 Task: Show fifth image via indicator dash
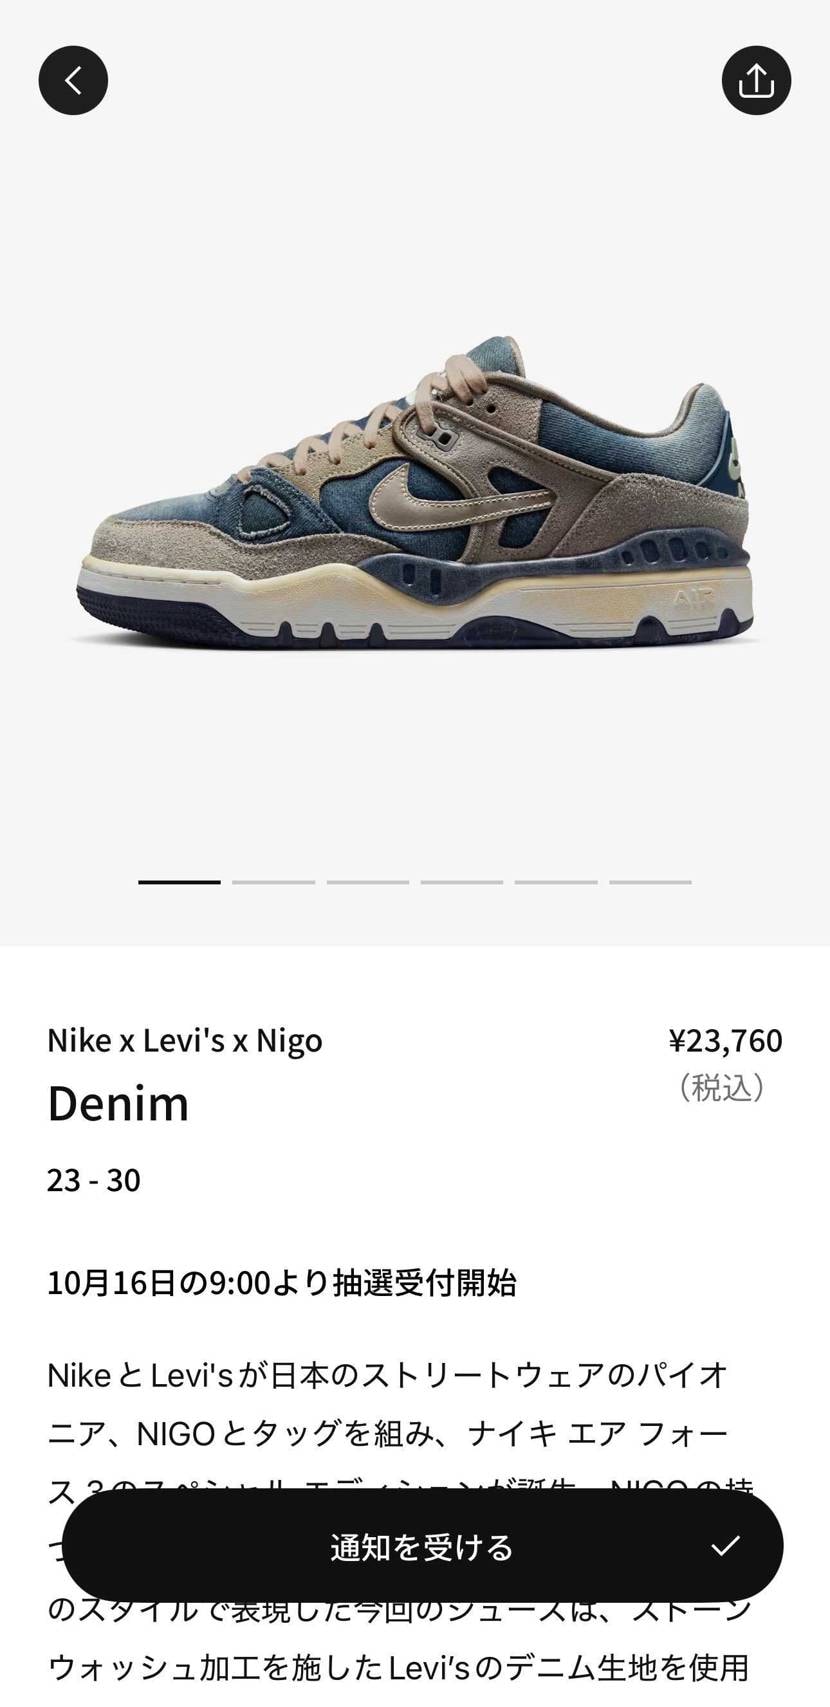click(556, 882)
